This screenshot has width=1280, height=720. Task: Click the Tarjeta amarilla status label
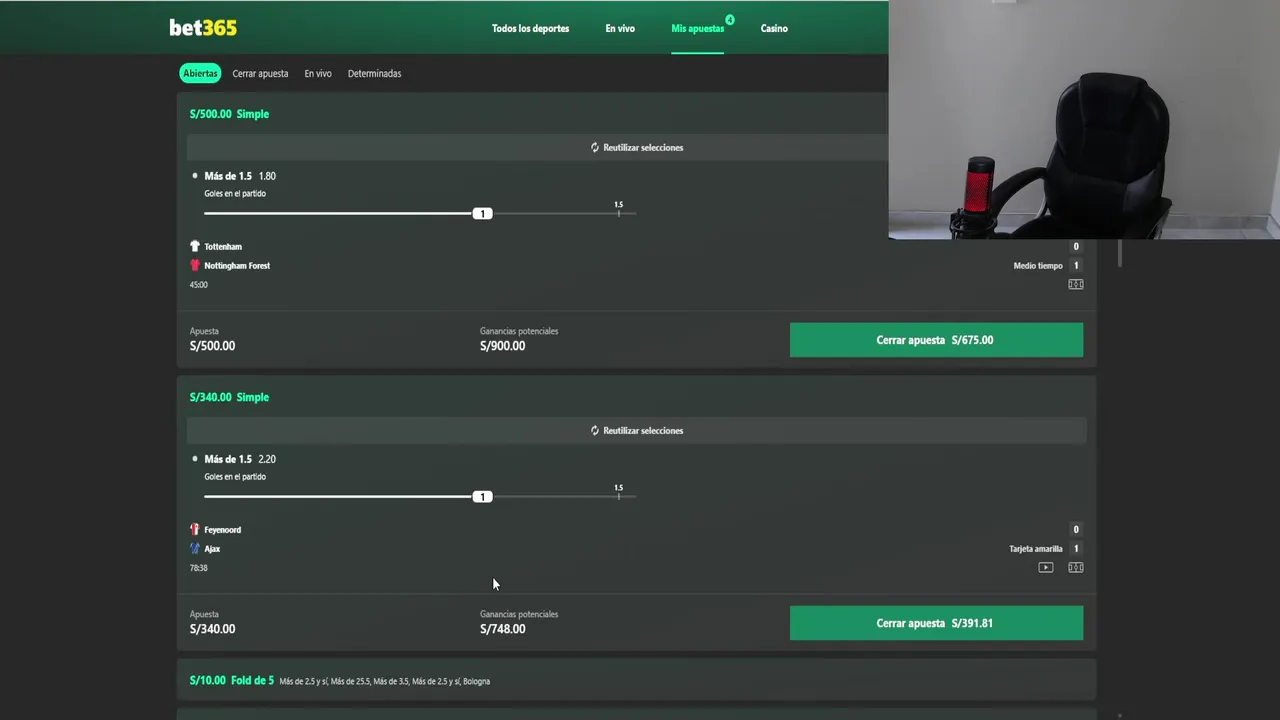[x=1036, y=549]
